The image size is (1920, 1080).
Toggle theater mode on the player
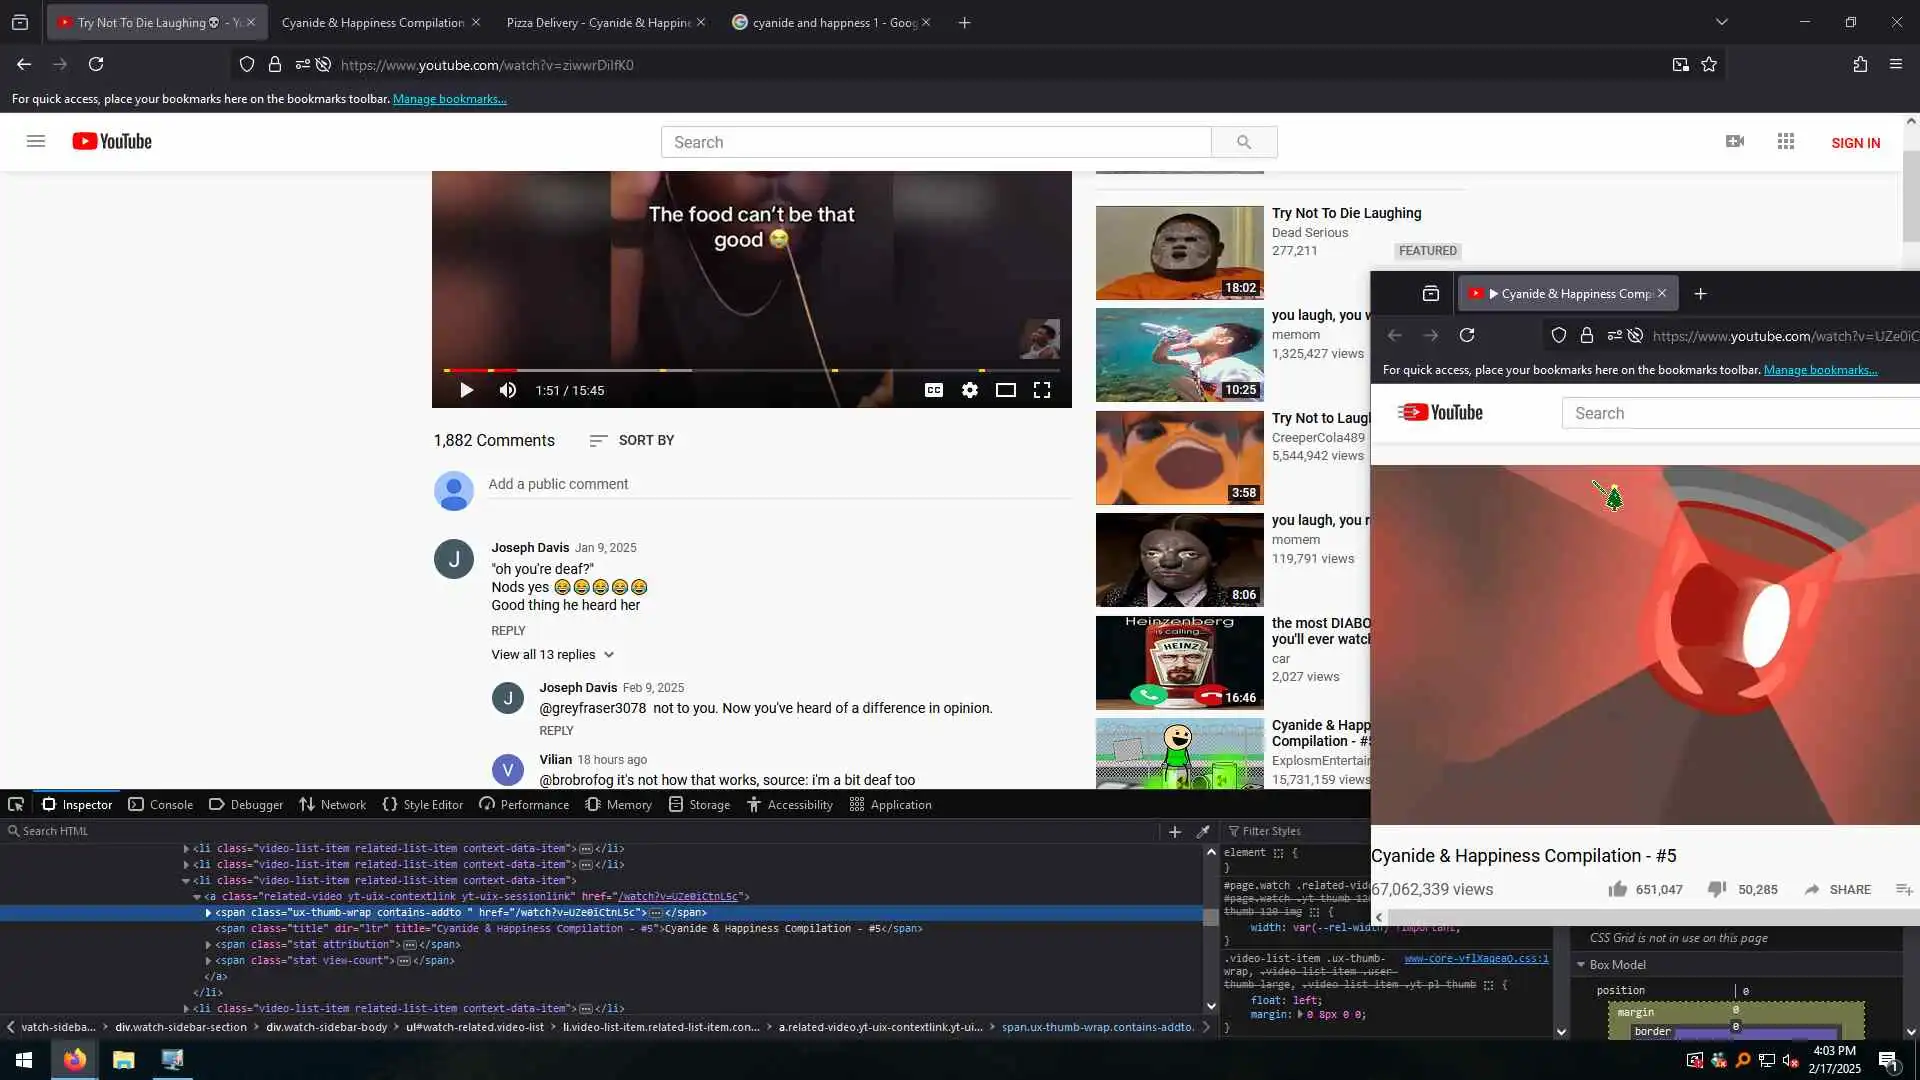pyautogui.click(x=1005, y=390)
